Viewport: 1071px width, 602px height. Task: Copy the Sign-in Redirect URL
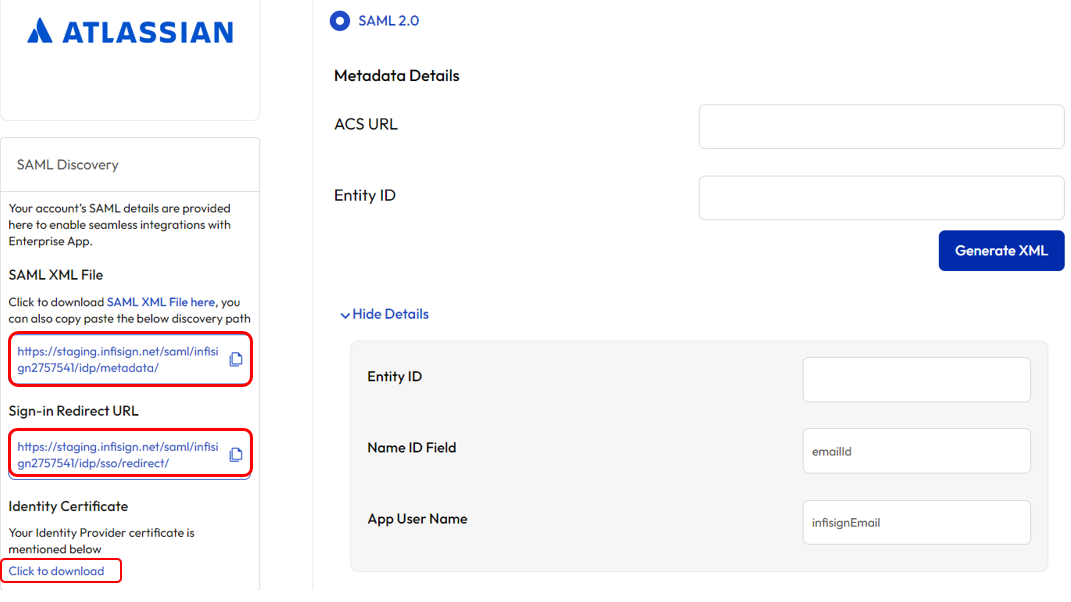[236, 453]
